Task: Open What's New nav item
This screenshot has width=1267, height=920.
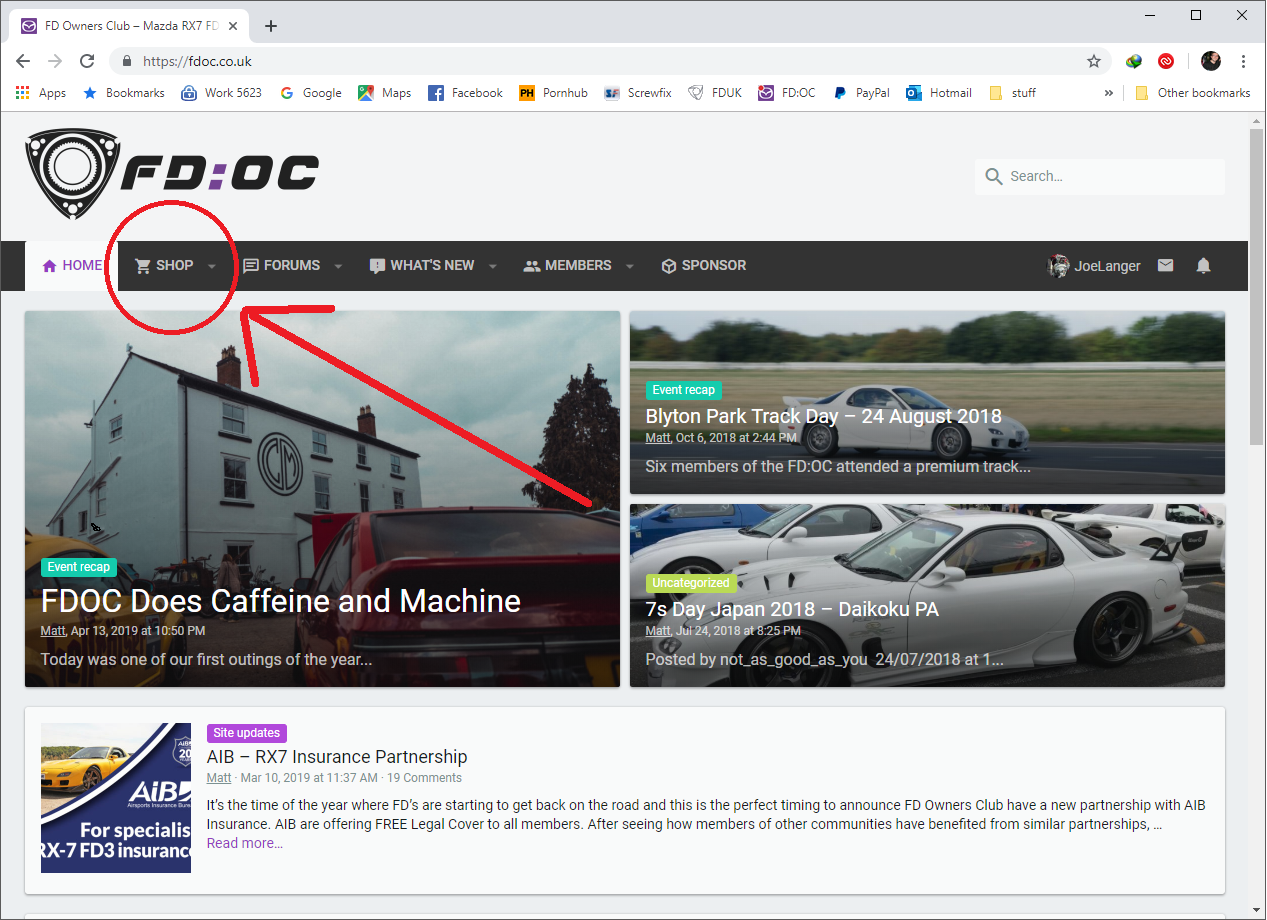Action: (x=422, y=266)
